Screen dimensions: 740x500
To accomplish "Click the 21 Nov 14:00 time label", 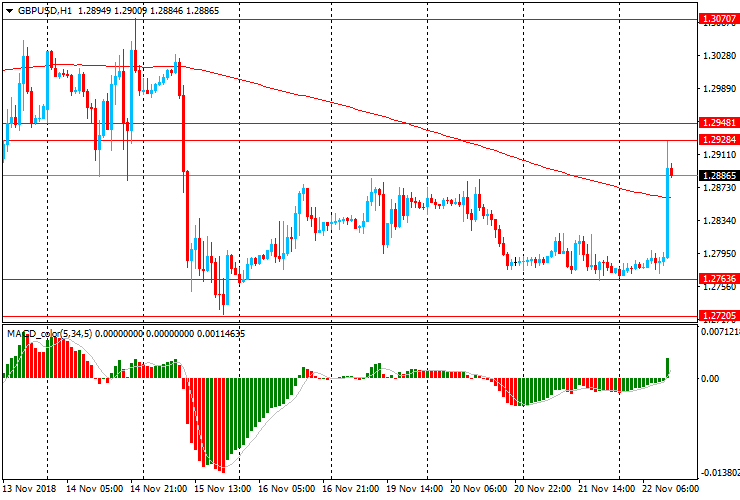I will coord(606,489).
